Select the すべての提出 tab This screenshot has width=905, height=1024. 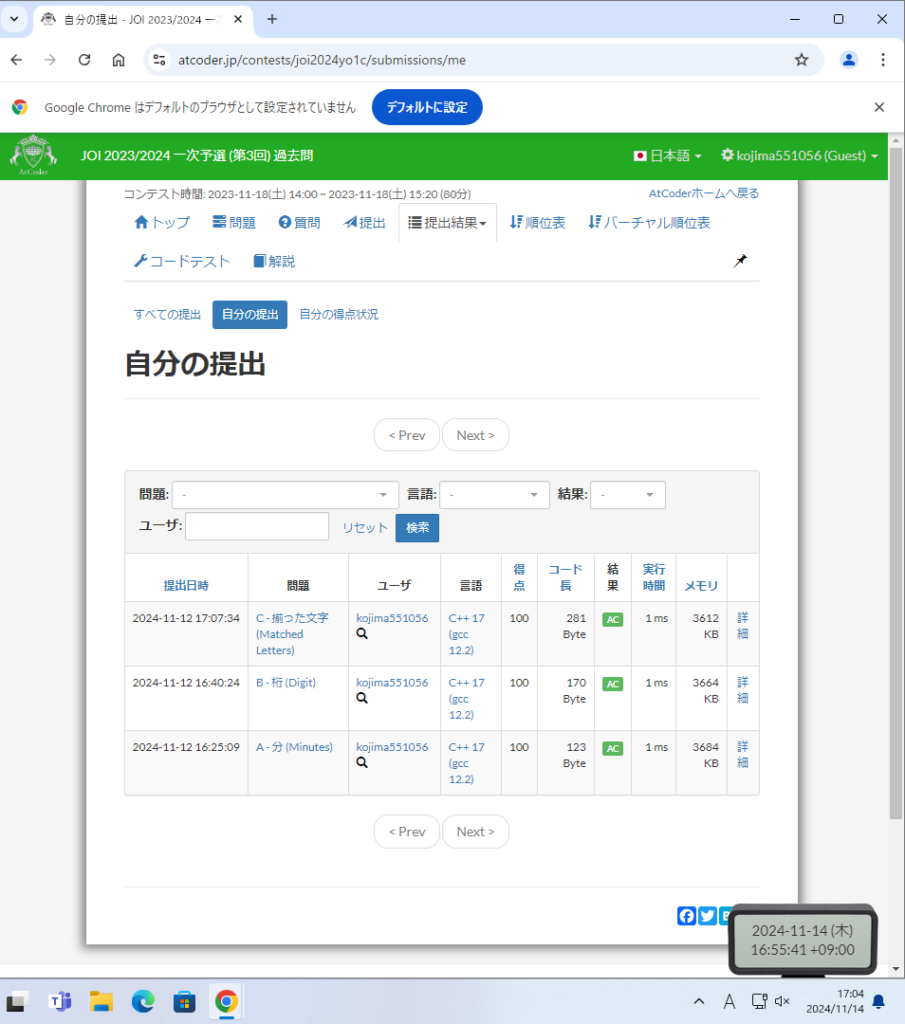(168, 315)
